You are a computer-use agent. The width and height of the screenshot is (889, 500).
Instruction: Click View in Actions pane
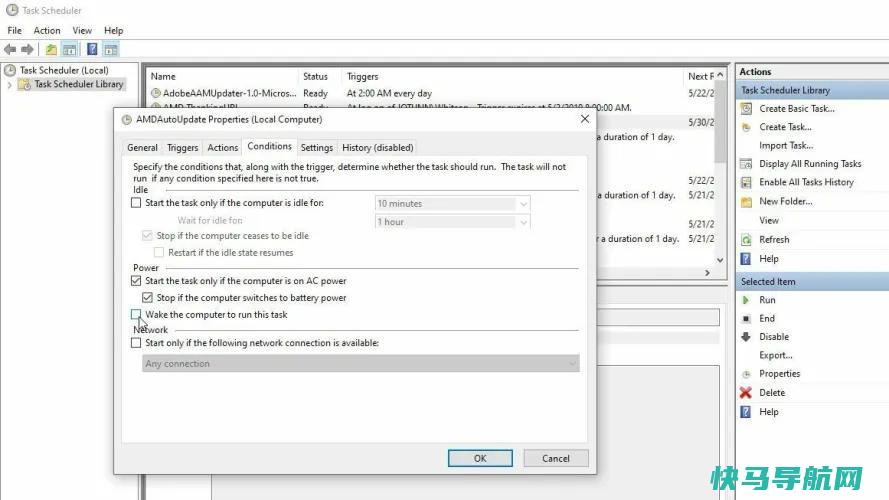[x=769, y=221]
